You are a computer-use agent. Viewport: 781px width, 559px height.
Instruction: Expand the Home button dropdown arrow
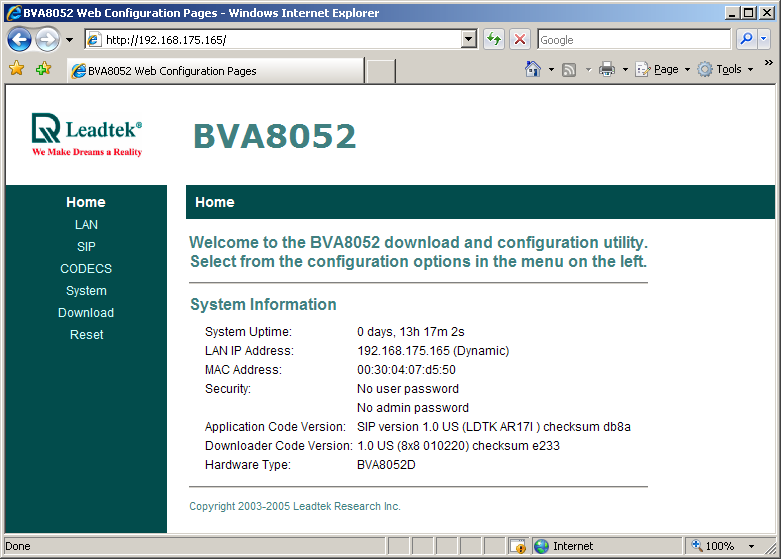click(x=551, y=69)
